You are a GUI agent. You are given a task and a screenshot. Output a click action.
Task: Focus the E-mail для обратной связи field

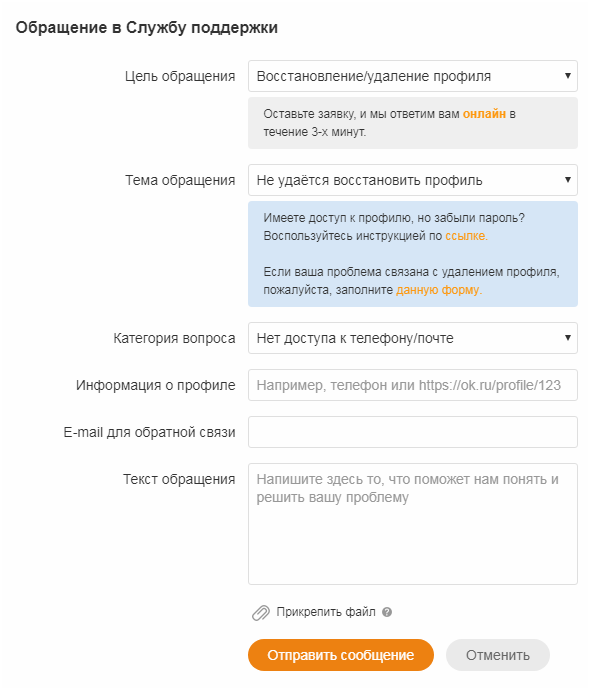tap(413, 432)
